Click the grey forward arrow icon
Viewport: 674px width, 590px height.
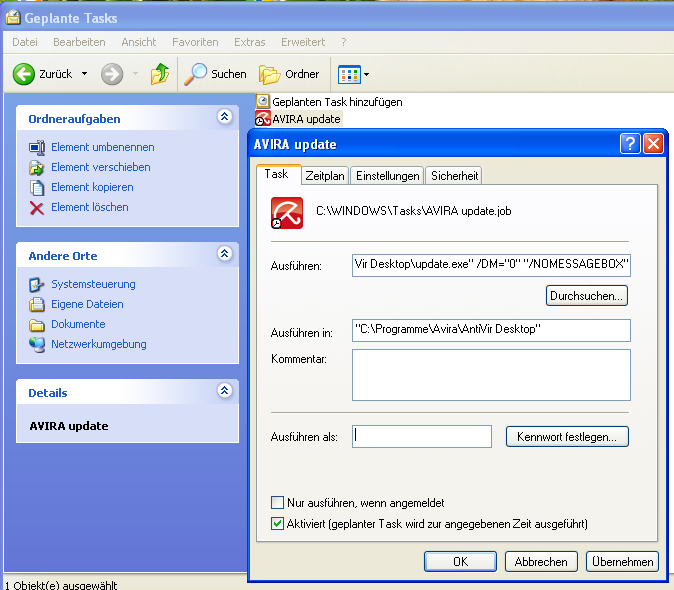pos(112,74)
